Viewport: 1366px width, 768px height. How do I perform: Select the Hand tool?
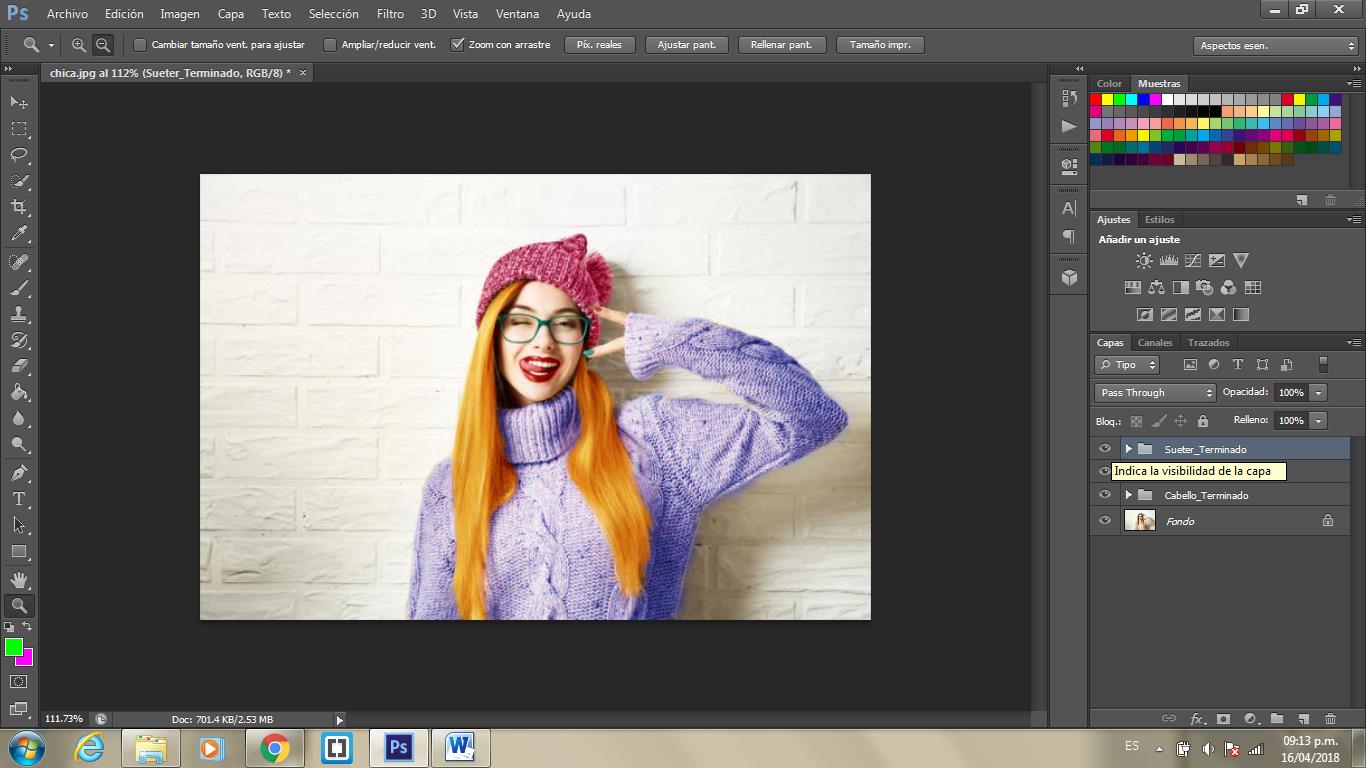[19, 579]
